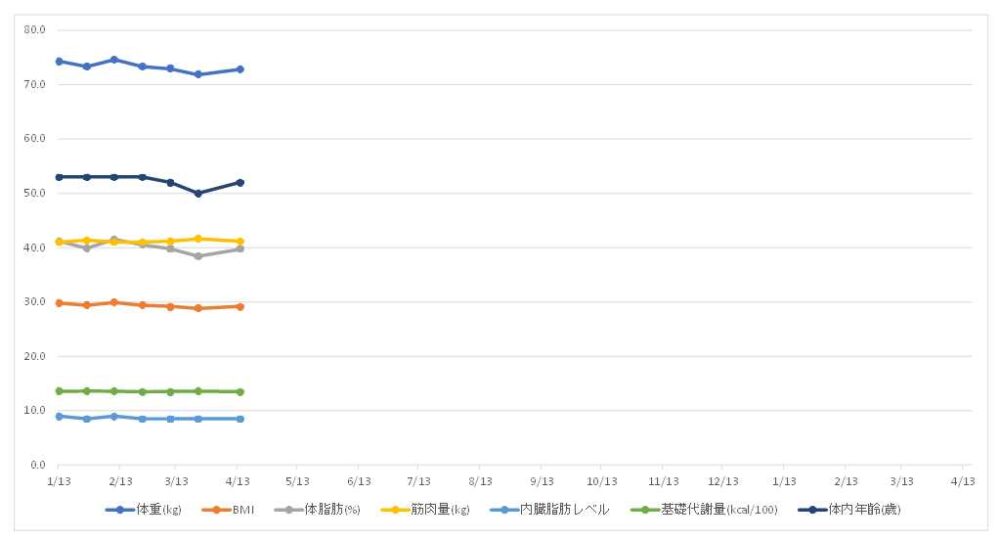Click the 0.0 vertical axis label
This screenshot has height=540, width=1000.
point(38,465)
